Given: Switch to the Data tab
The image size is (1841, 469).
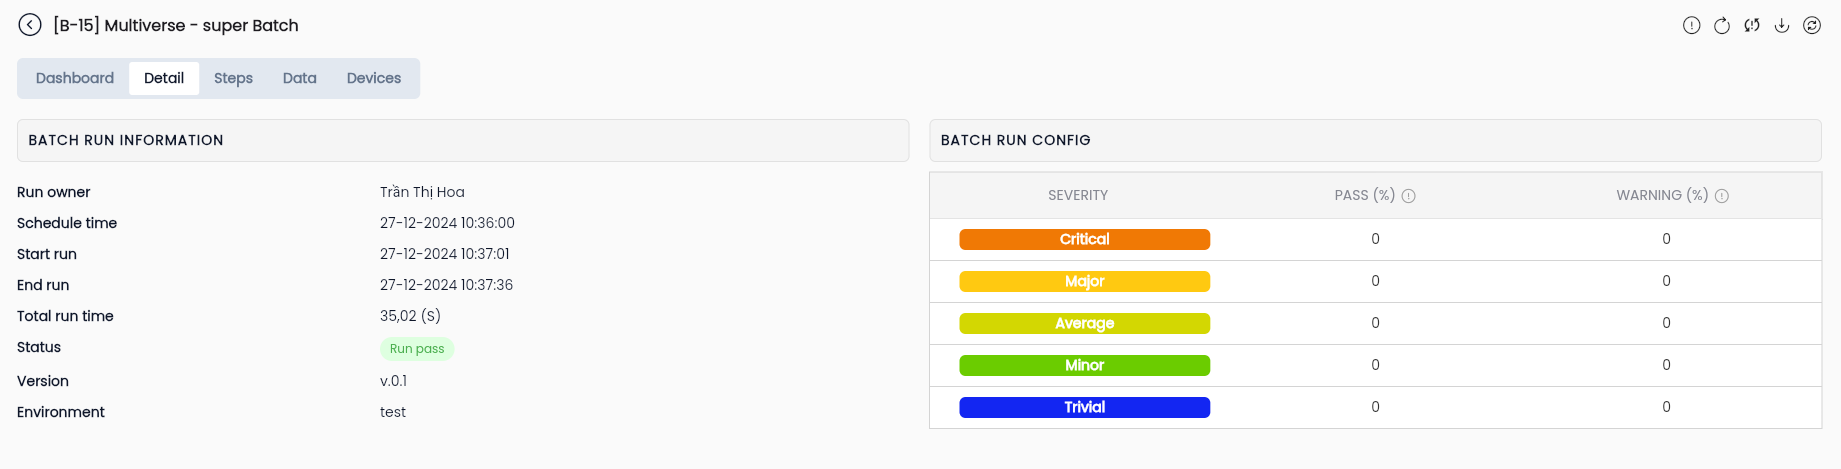Looking at the screenshot, I should tap(299, 78).
